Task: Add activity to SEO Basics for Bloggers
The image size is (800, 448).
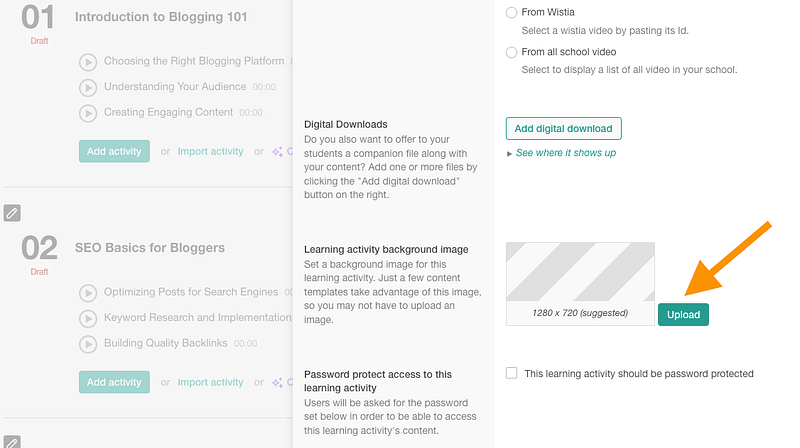Action: [x=114, y=382]
